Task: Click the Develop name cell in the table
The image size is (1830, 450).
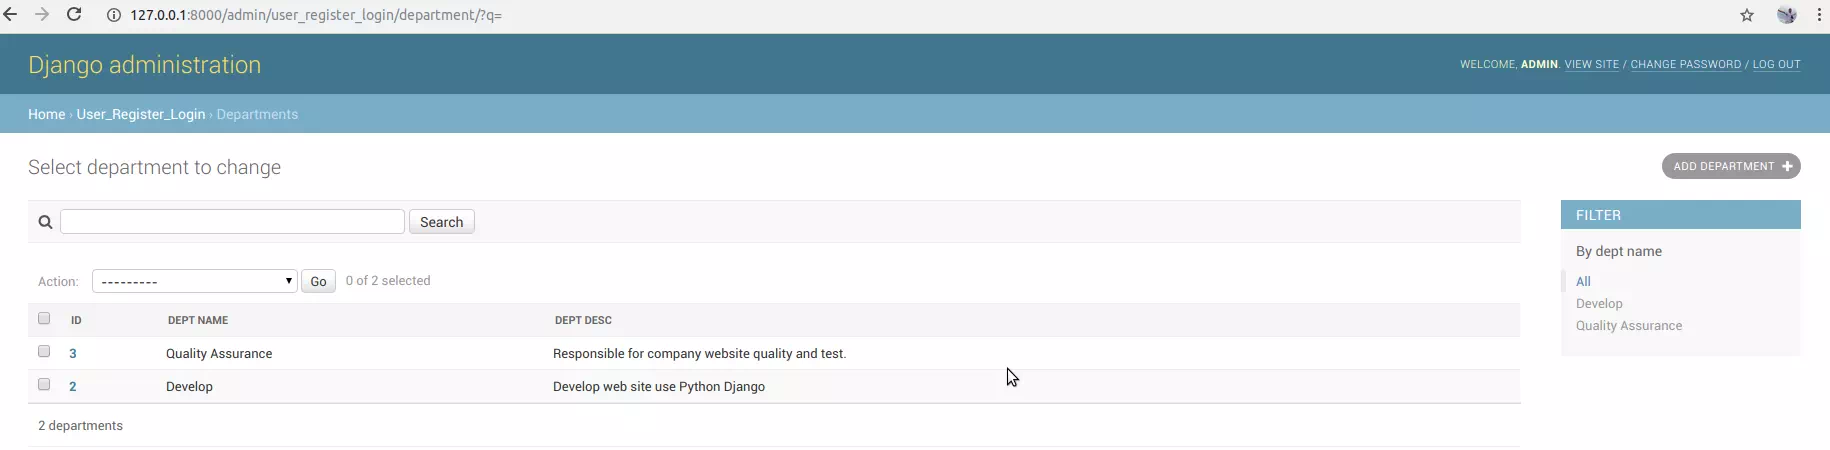Action: click(189, 386)
